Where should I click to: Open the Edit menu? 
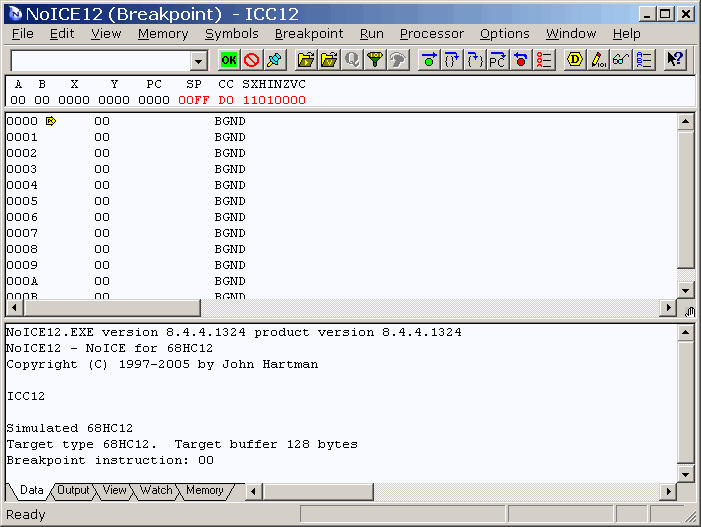click(62, 34)
